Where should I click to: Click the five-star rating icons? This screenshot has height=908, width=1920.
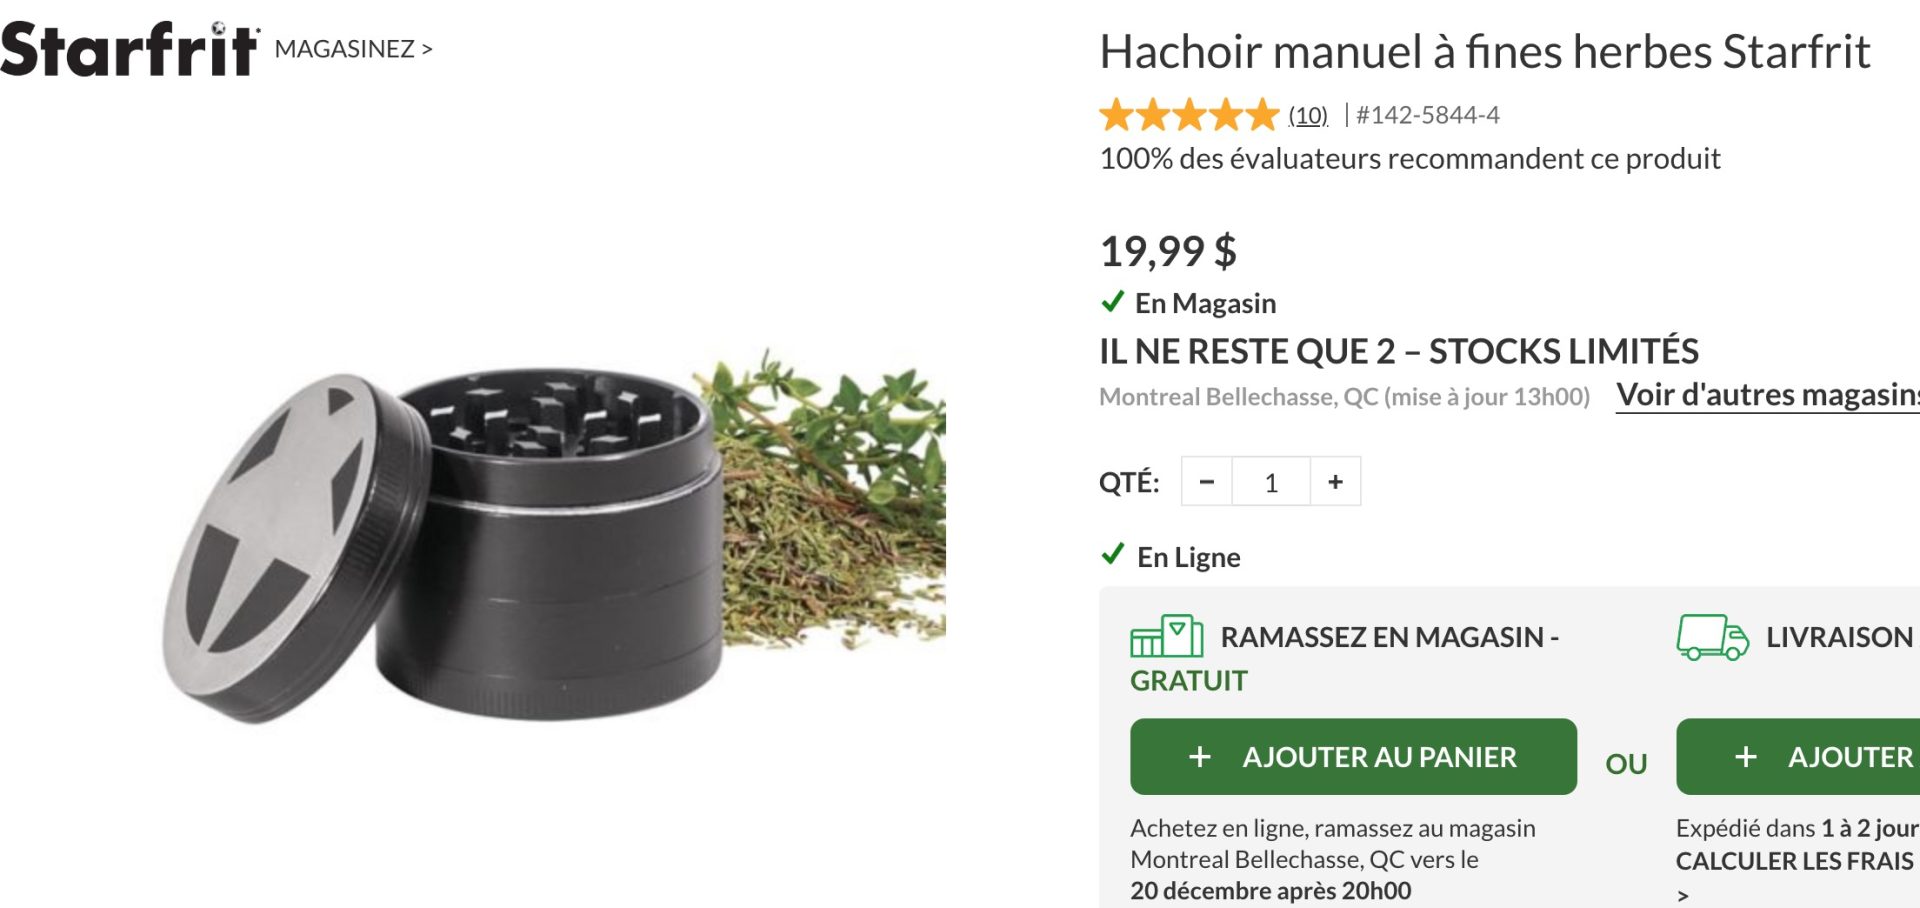(1189, 115)
